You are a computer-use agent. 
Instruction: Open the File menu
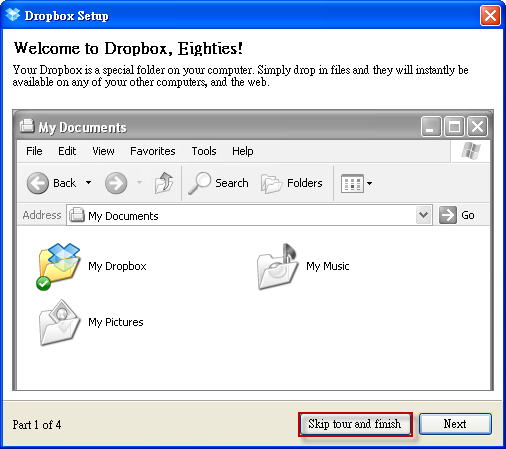pos(34,151)
